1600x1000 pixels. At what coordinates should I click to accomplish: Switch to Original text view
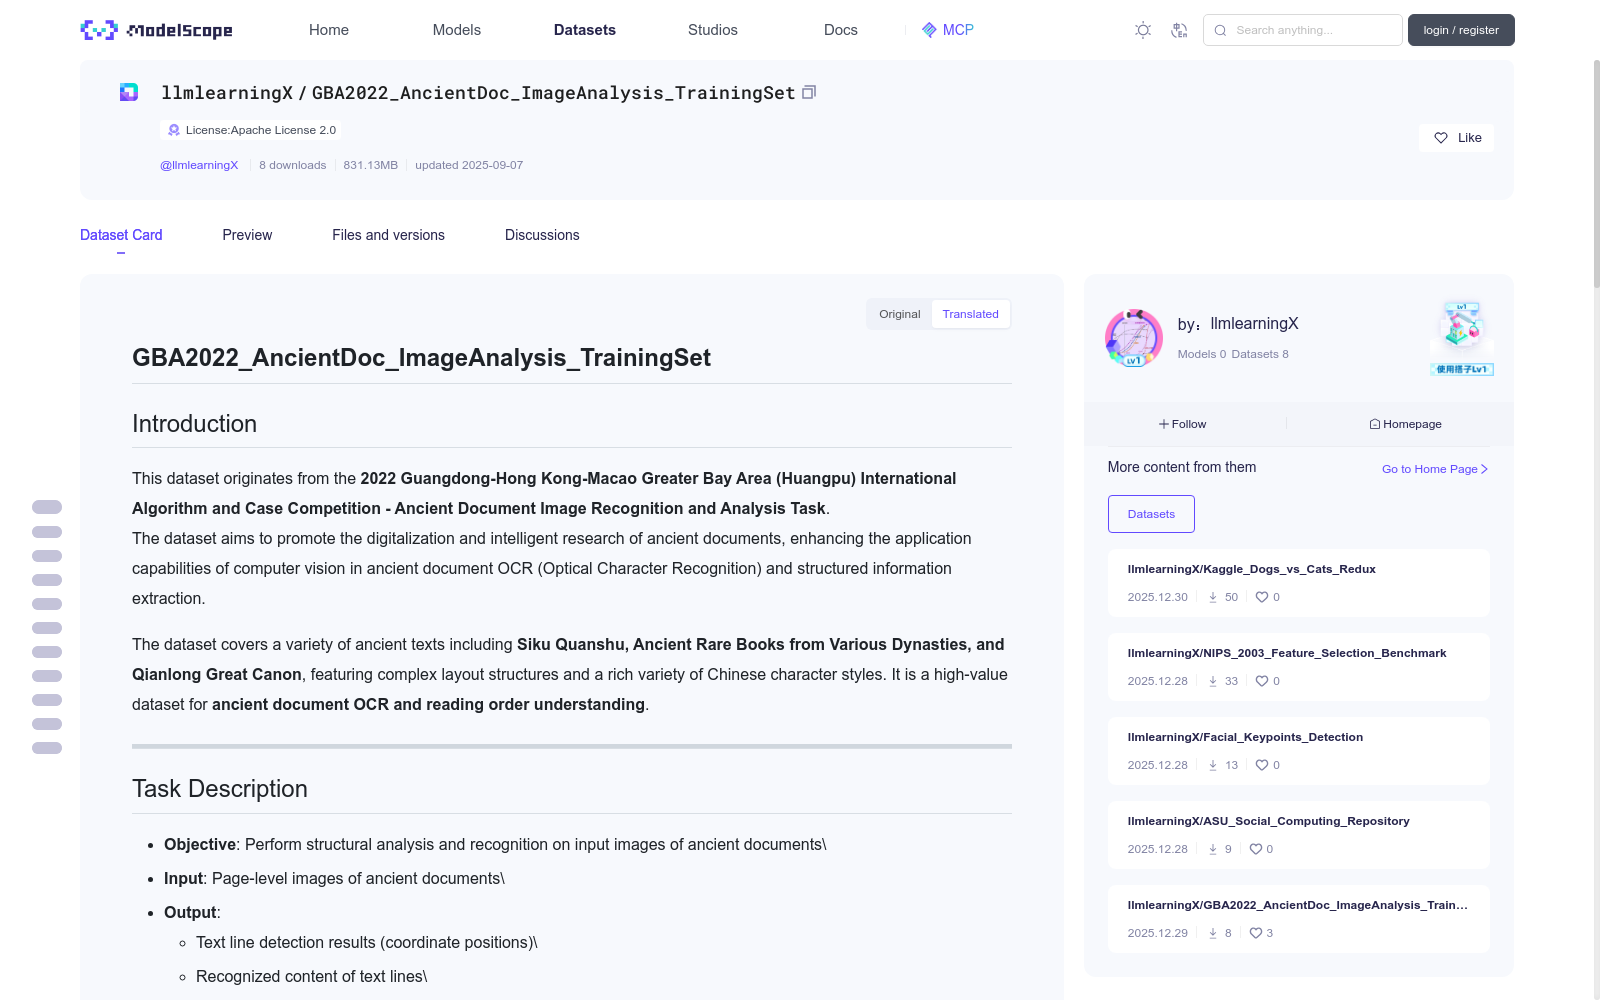[x=899, y=314]
